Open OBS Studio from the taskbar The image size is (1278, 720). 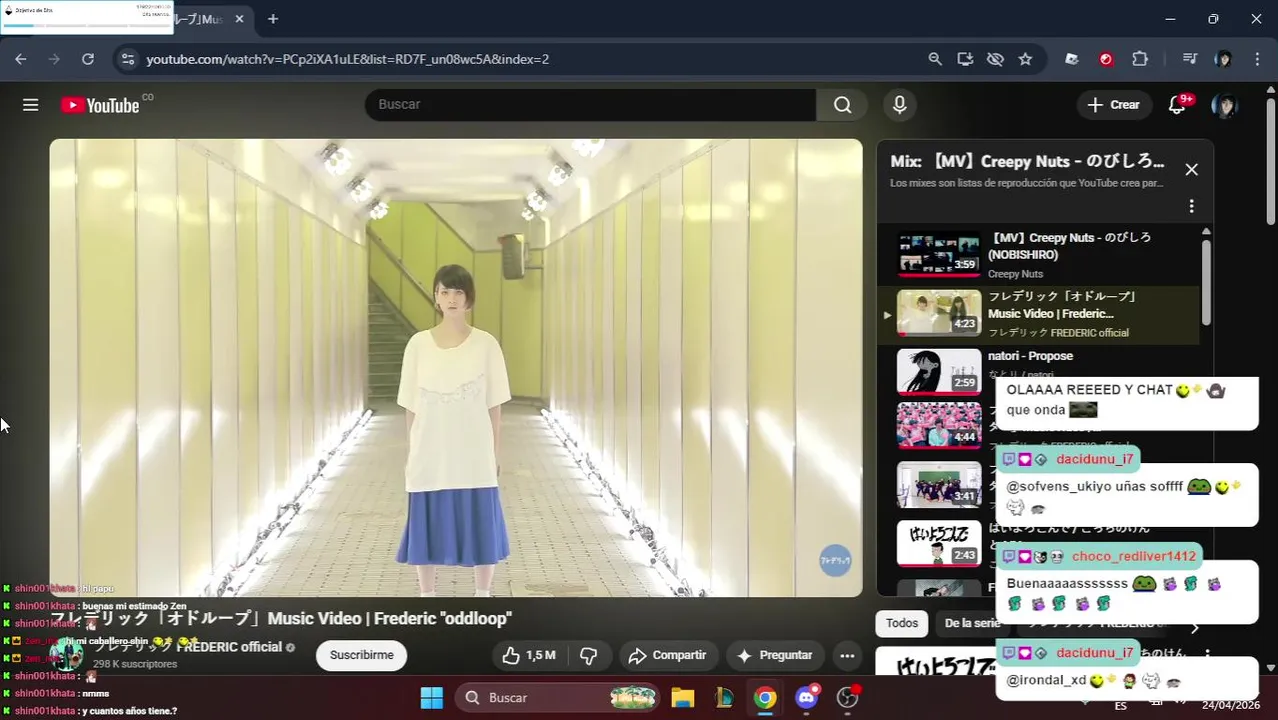[x=848, y=697]
